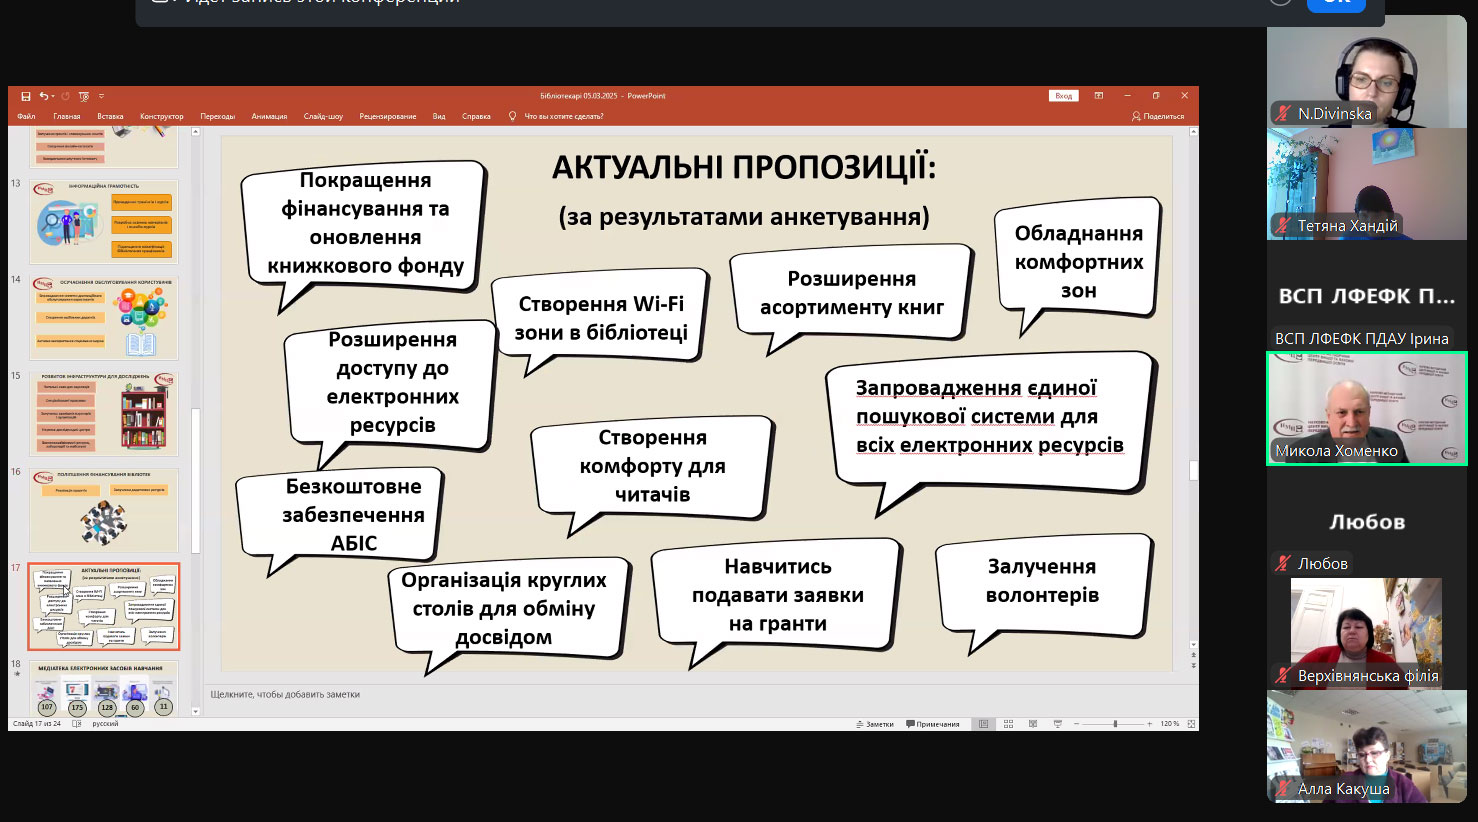Viewport: 1478px width, 822px height.
Task: Click the slide thumbnail panel scrollbar thumb
Action: (x=195, y=480)
